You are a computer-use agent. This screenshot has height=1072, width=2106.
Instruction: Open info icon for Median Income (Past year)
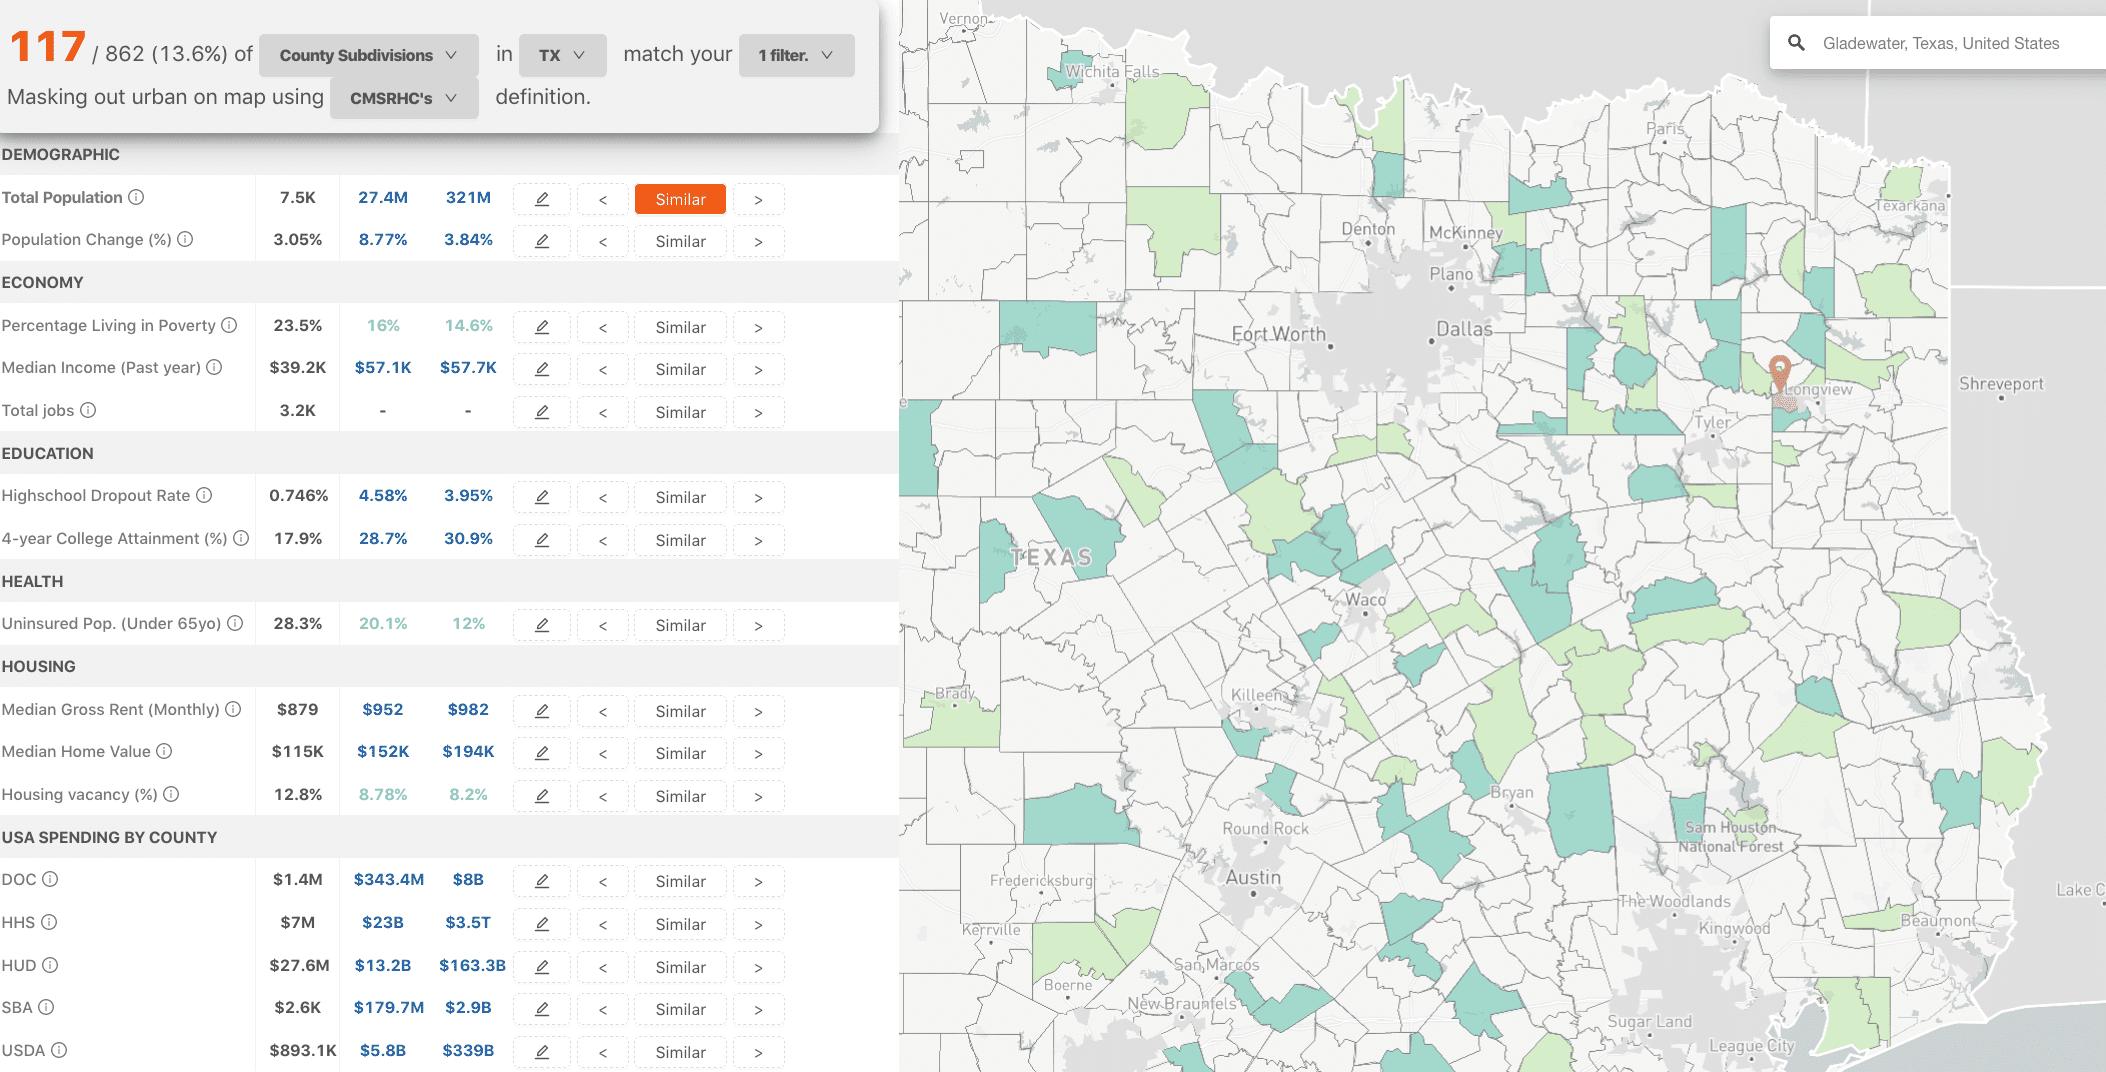[214, 367]
